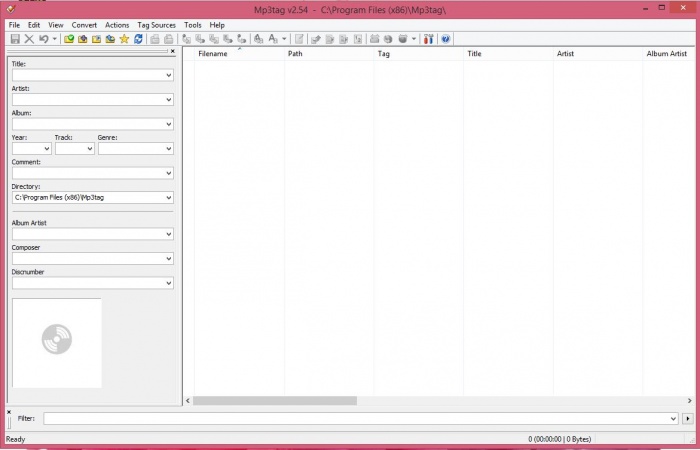Click the horizontal scrollbar in file list
This screenshot has width=700, height=450.
(275, 401)
